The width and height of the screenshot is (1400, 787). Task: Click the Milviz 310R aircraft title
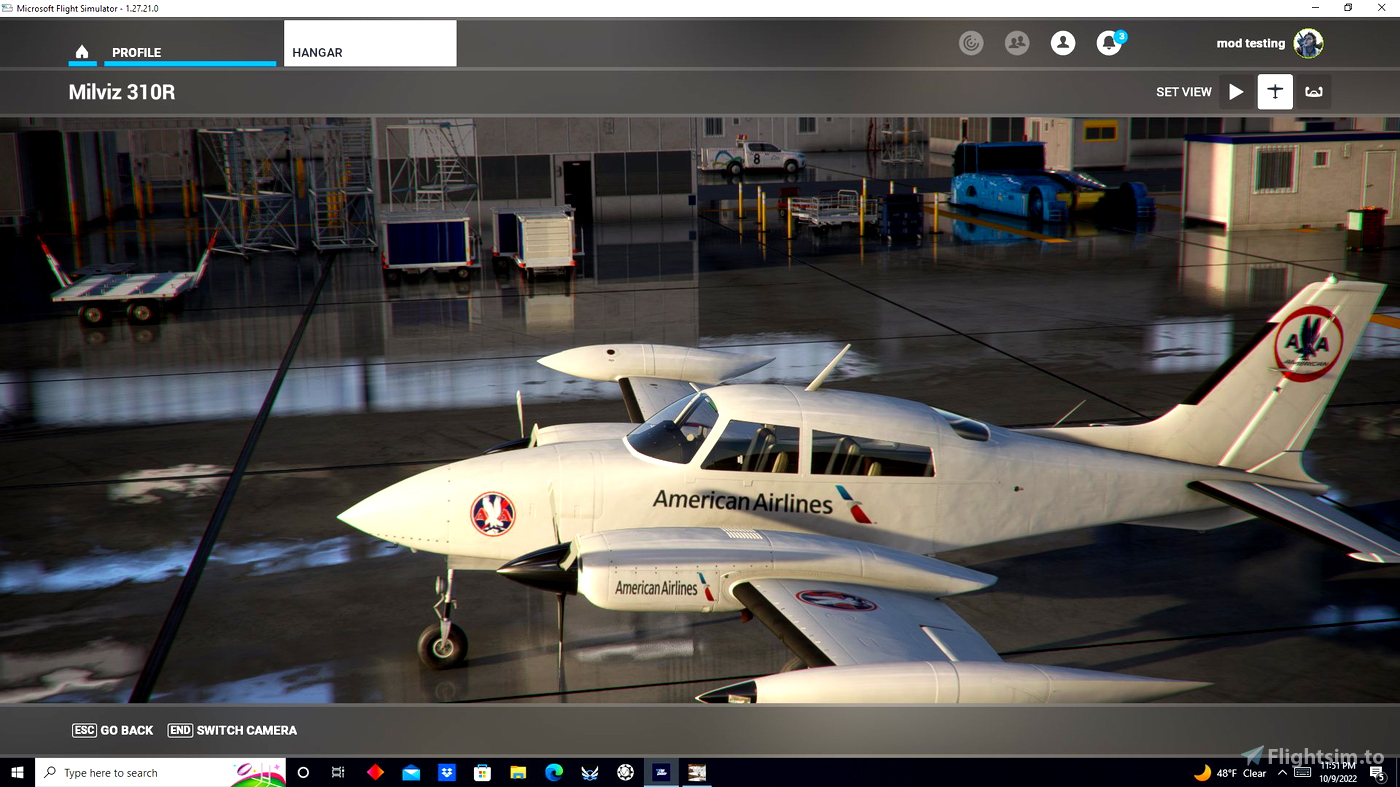point(122,93)
